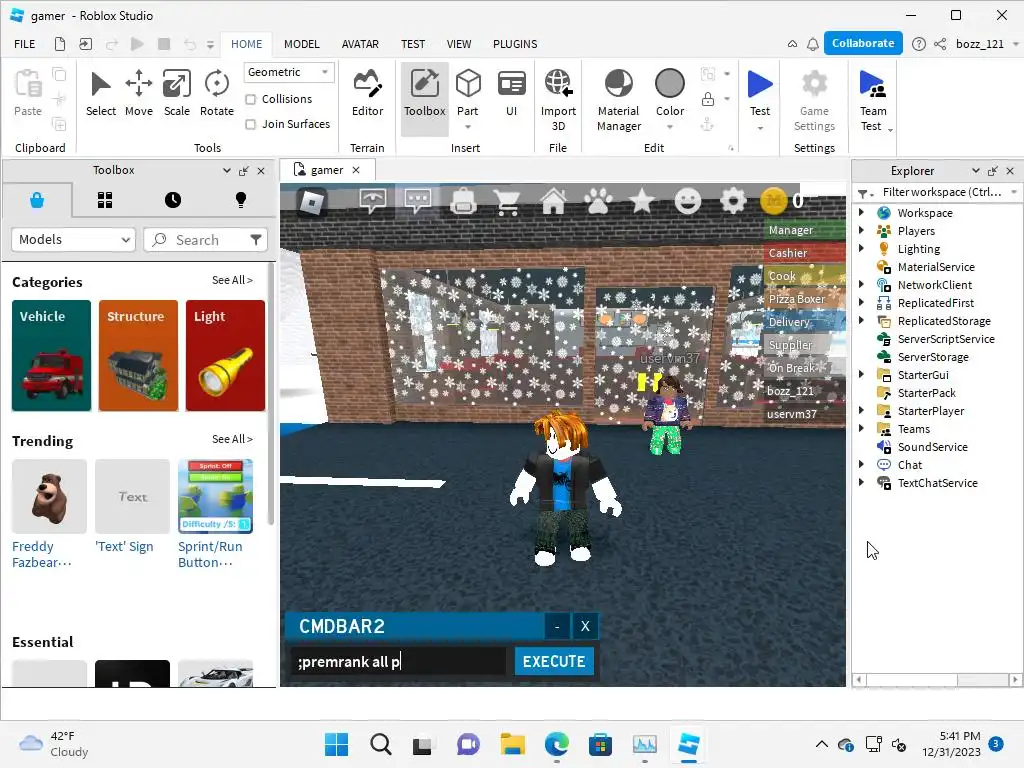Select the Select tool
This screenshot has height=768, width=1024.
click(101, 93)
